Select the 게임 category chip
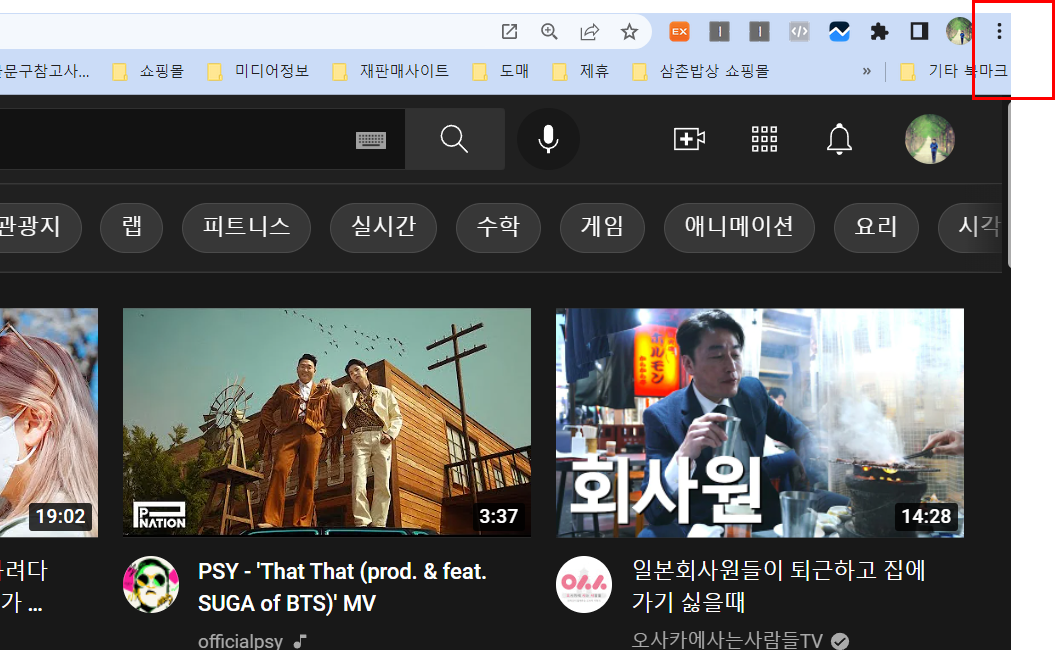The width and height of the screenshot is (1055, 650). (602, 227)
